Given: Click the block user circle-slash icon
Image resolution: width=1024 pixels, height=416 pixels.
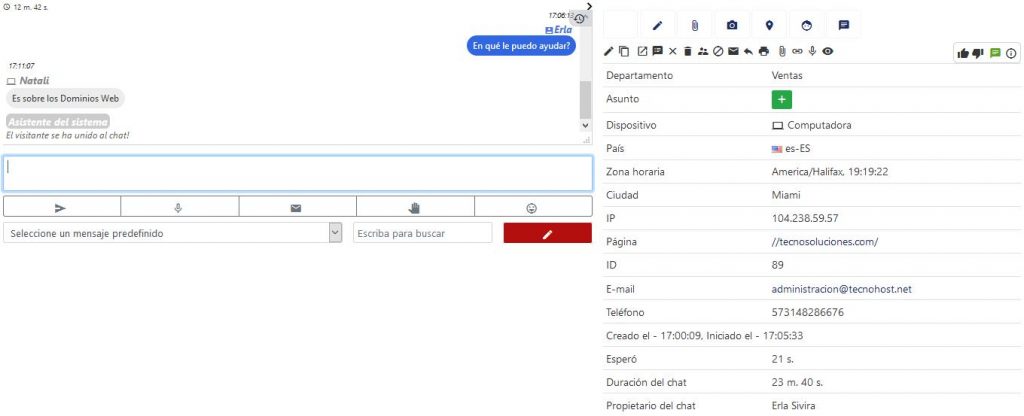Looking at the screenshot, I should coord(717,51).
